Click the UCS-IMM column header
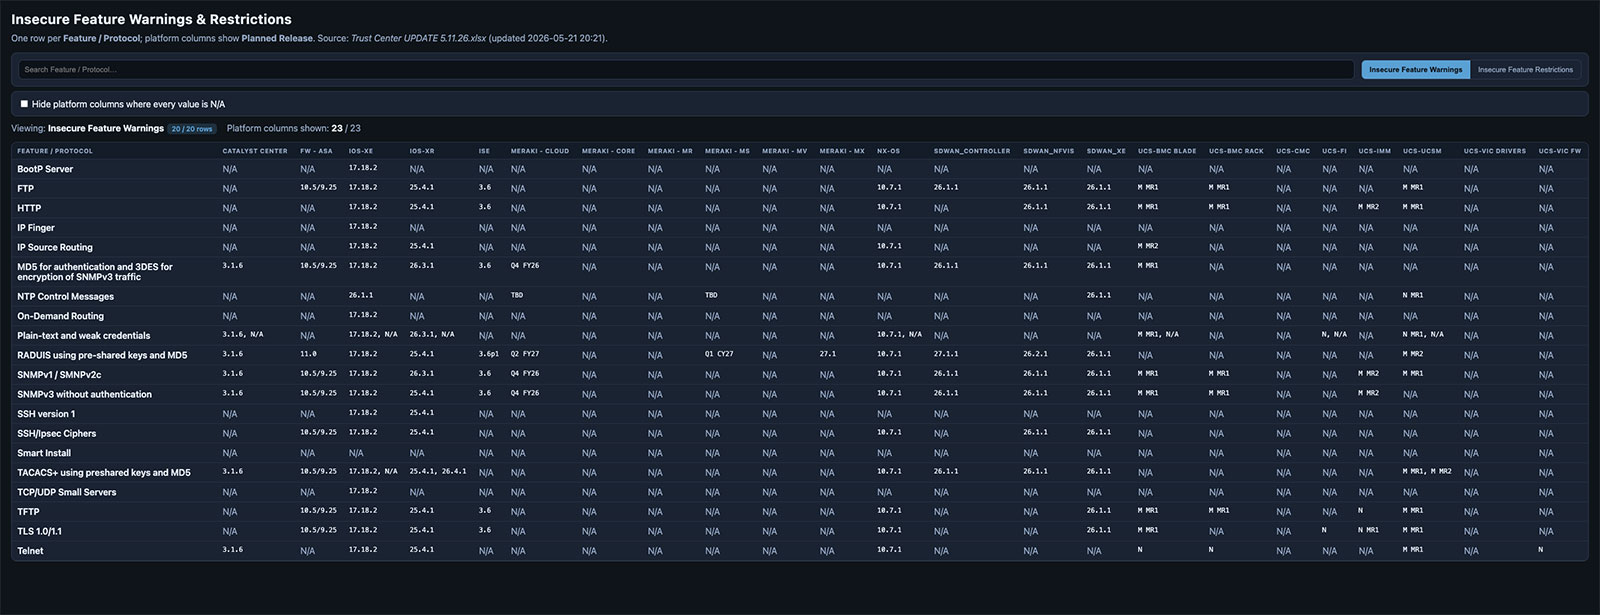This screenshot has height=615, width=1600. pyautogui.click(x=1374, y=151)
